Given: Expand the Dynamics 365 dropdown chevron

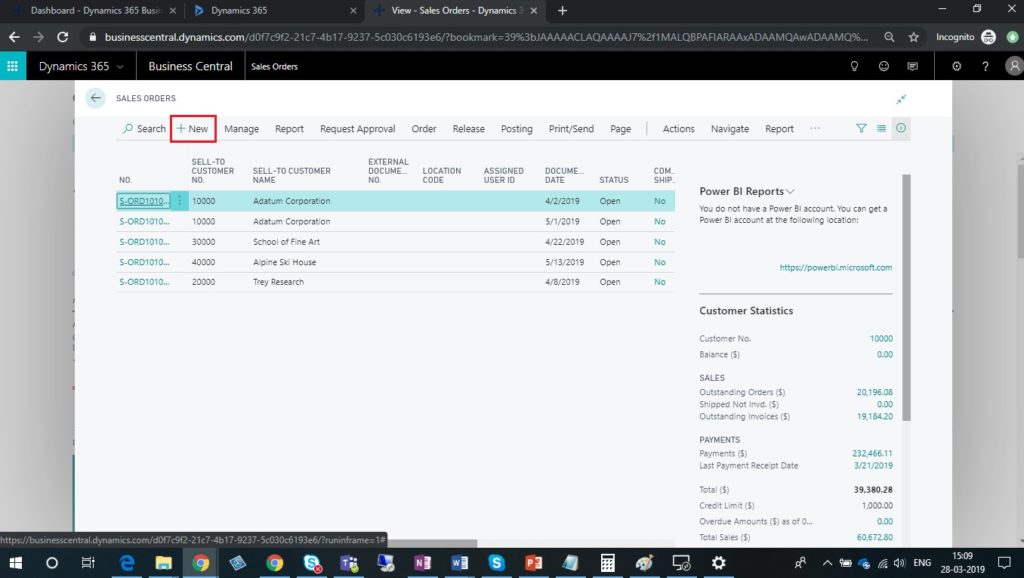Looking at the screenshot, I should point(120,67).
